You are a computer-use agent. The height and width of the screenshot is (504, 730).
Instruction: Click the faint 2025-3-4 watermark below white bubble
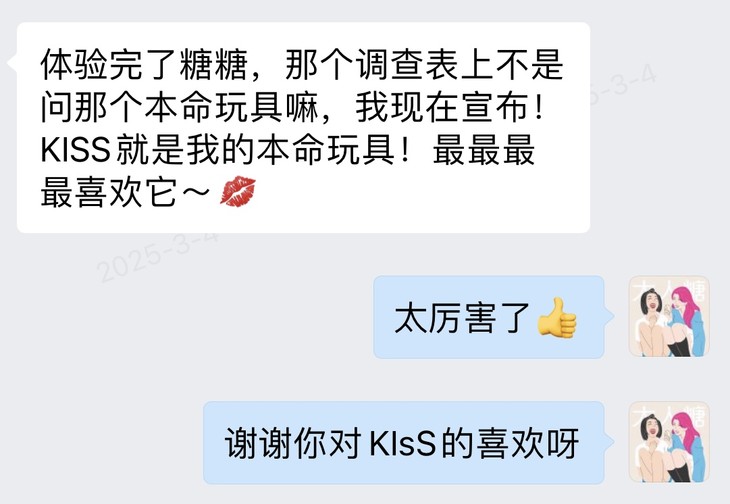click(158, 255)
